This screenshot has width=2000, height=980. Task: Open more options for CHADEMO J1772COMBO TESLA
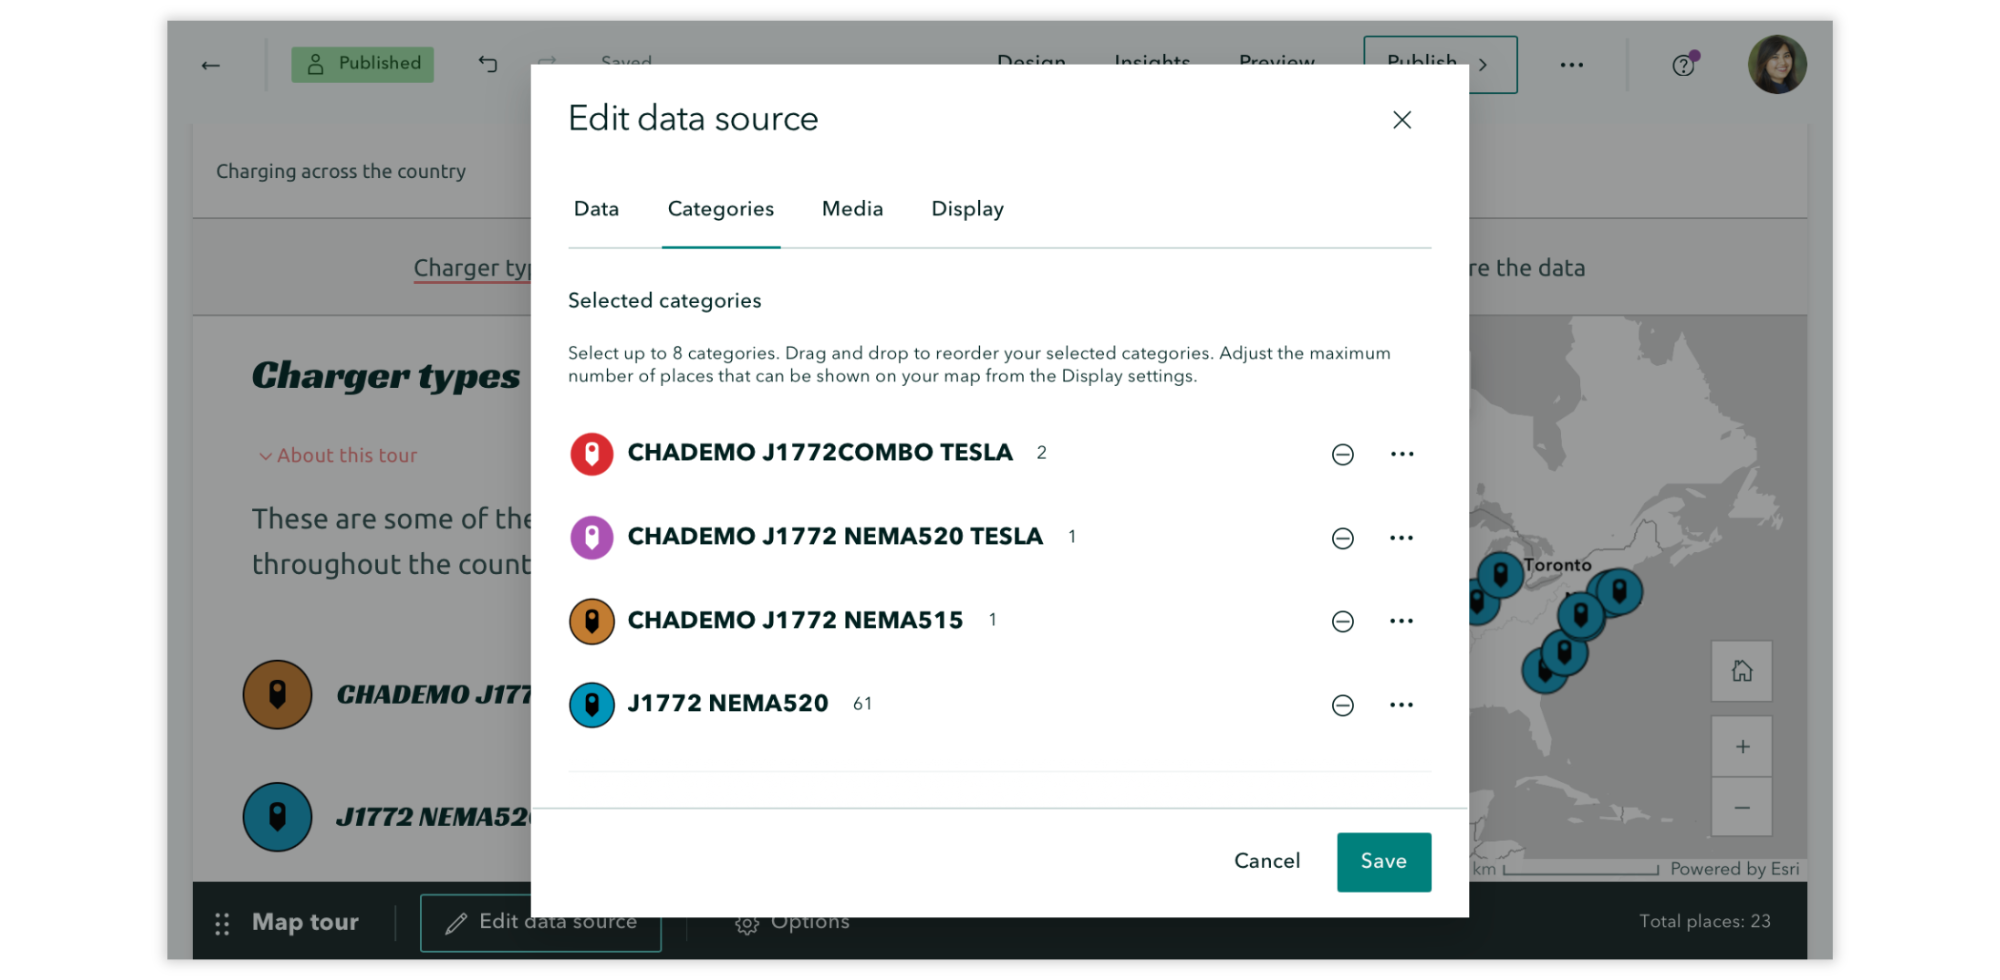1402,454
